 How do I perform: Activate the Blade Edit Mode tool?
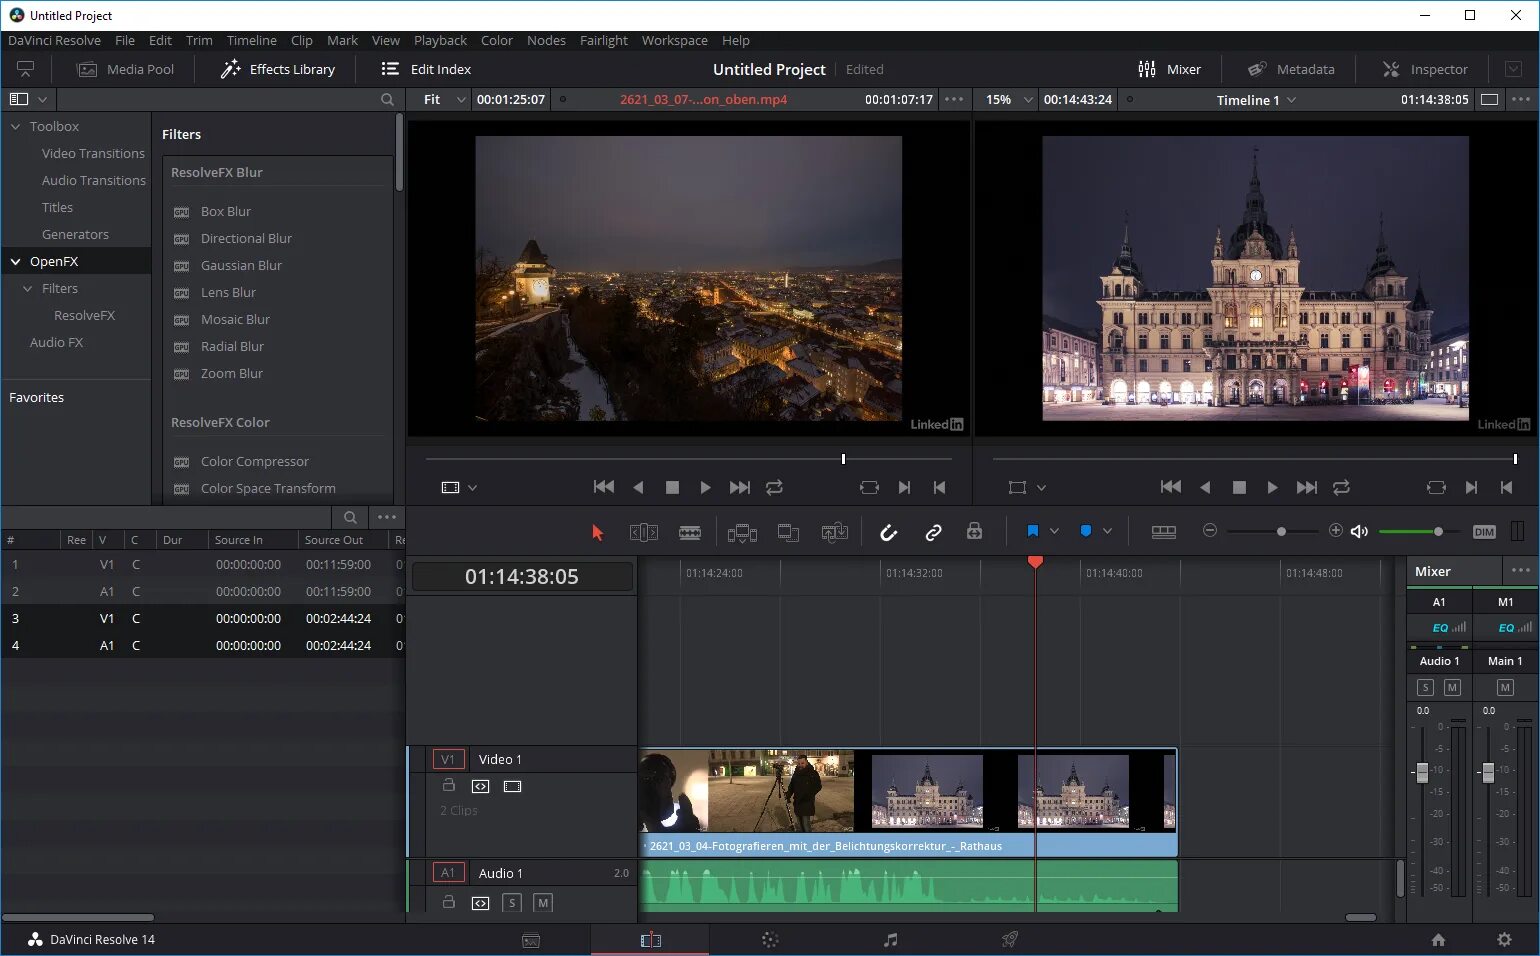point(690,532)
